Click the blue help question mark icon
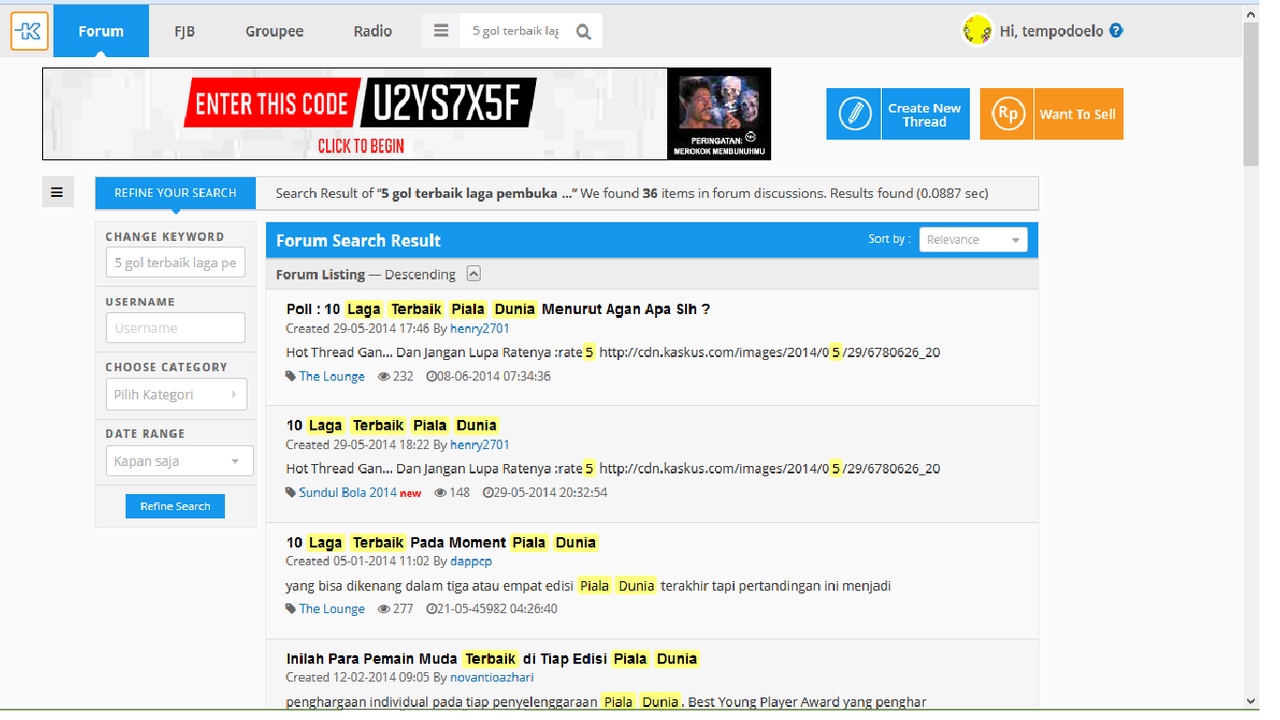Viewport: 1280px width, 720px height. pyautogui.click(x=1116, y=31)
